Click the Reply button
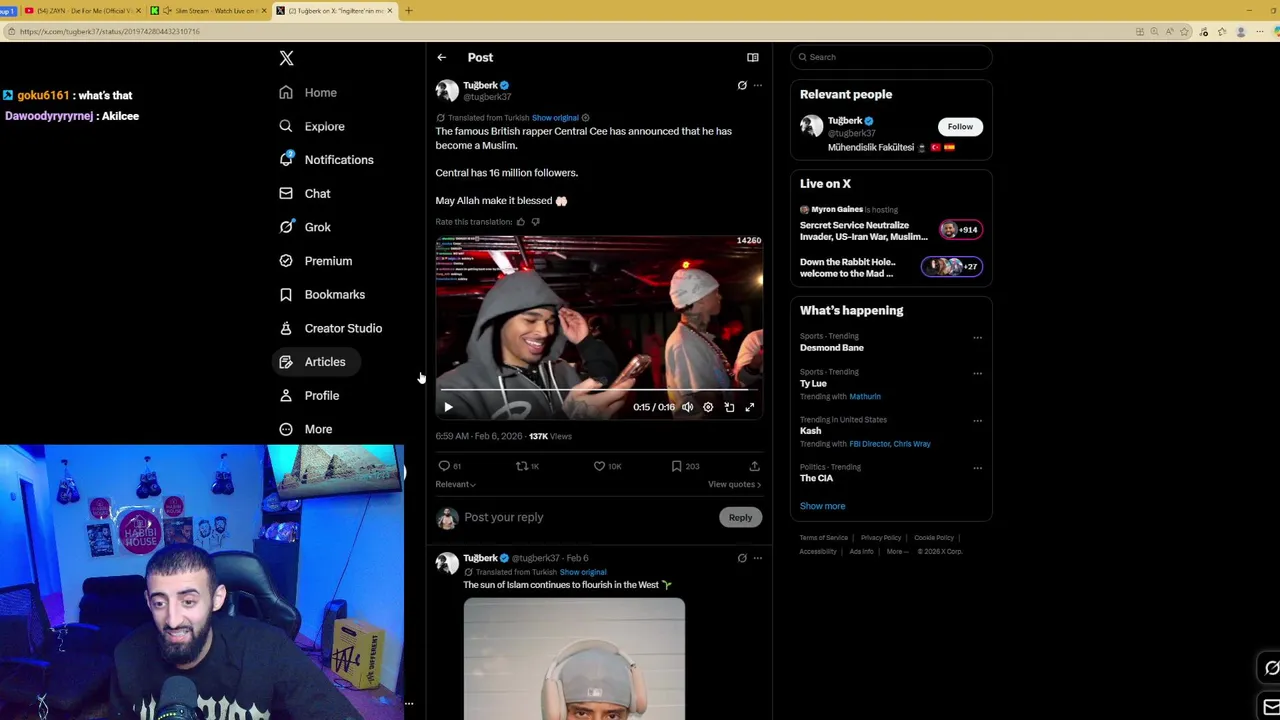This screenshot has width=1280, height=720. pos(740,517)
